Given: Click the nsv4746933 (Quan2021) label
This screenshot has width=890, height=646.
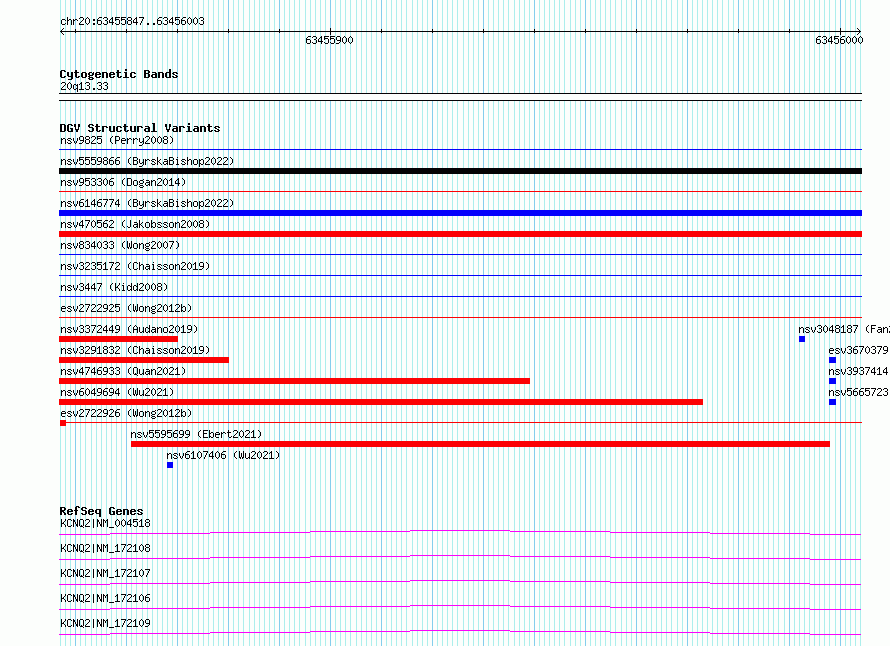Looking at the screenshot, I should (x=123, y=371).
